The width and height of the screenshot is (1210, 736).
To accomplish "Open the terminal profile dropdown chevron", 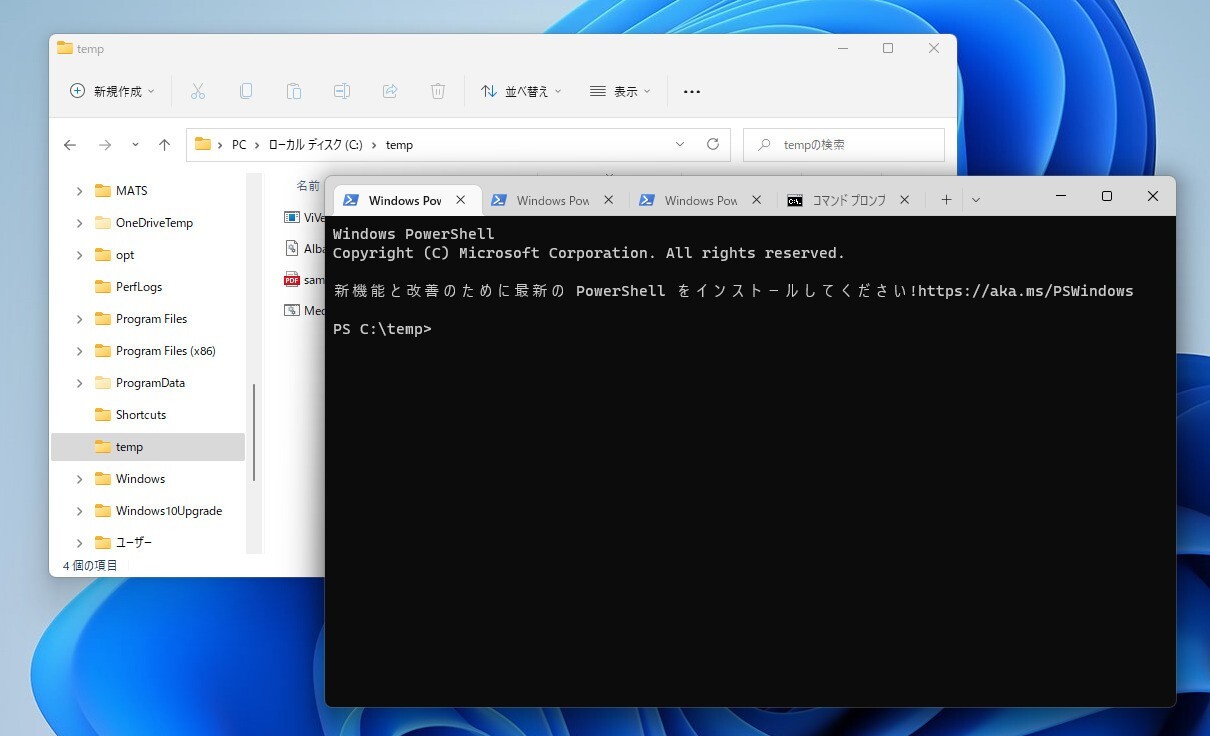I will pos(976,200).
